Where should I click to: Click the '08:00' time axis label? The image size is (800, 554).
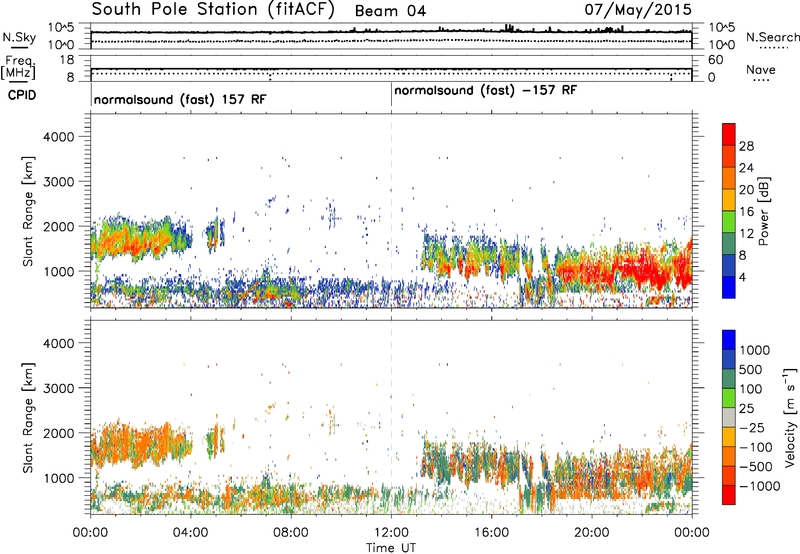tap(291, 533)
